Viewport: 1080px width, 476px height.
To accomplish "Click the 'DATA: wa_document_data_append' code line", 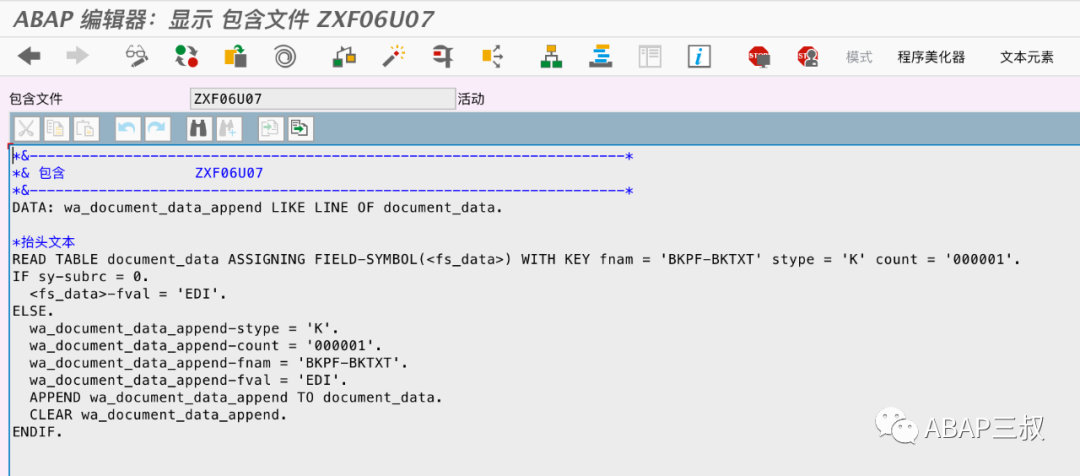I will point(258,208).
